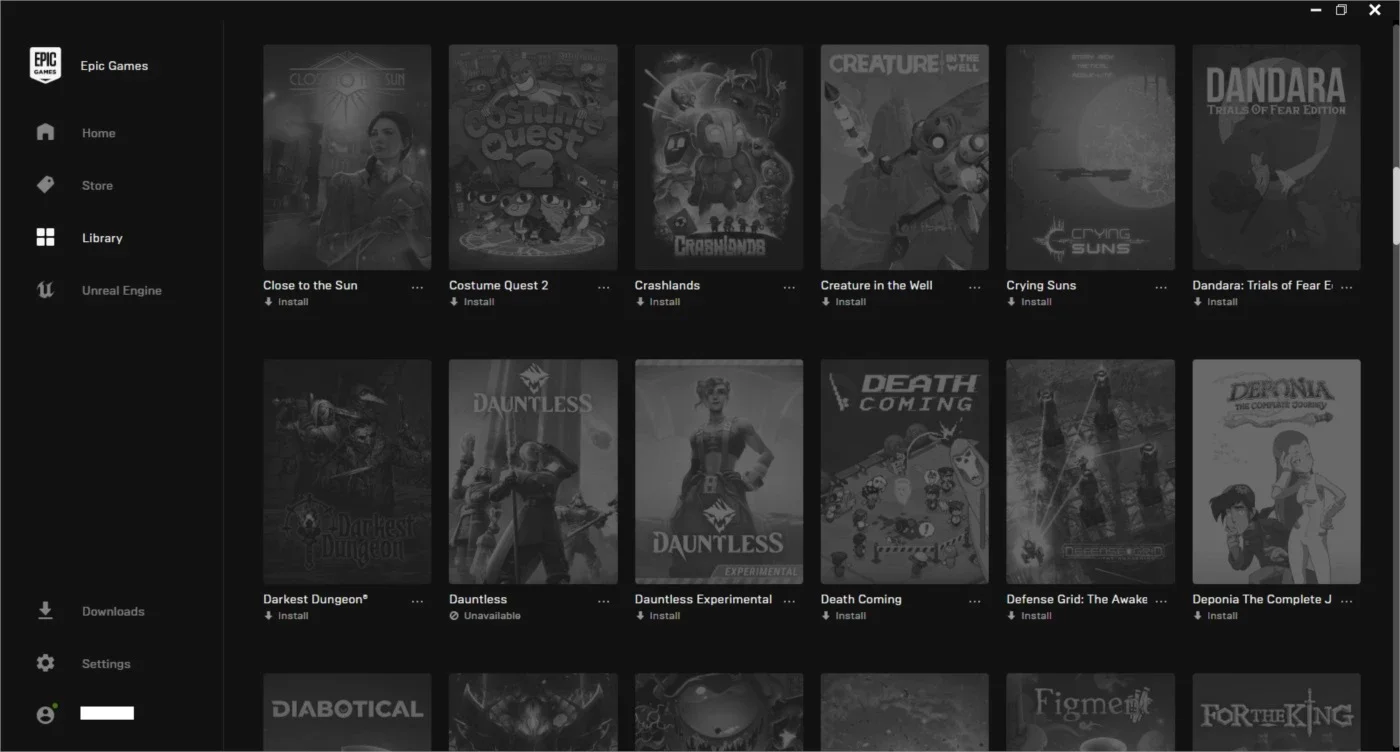Open the Downloads page
The height and width of the screenshot is (752, 1400).
click(113, 612)
